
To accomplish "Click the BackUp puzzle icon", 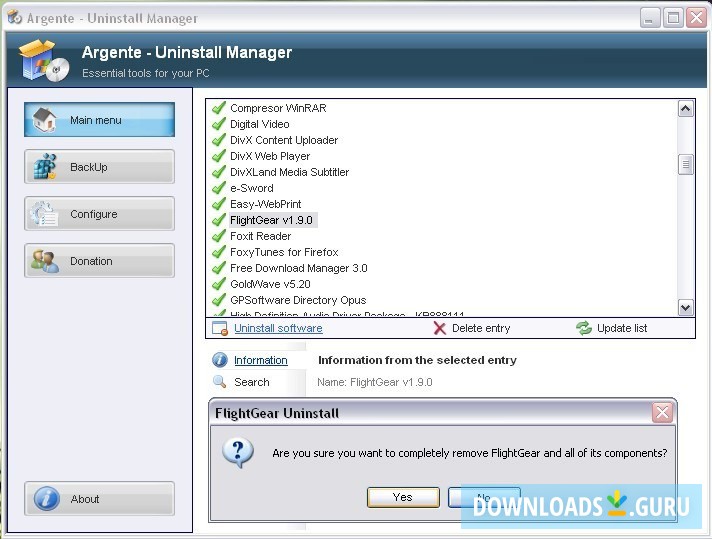I will tap(44, 167).
